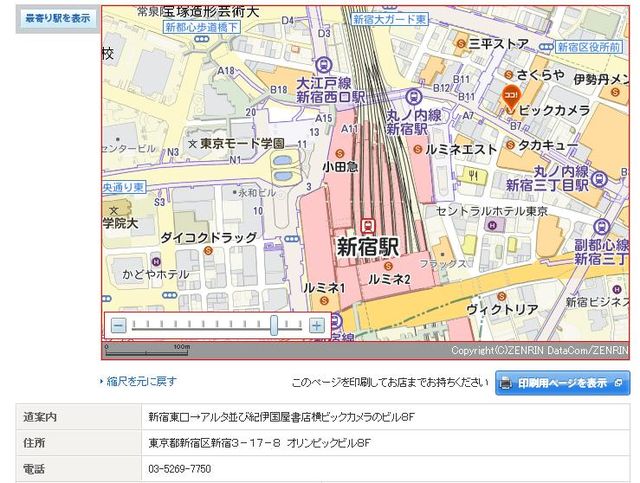This screenshot has height=483, width=640.
Task: Click the ルミネエスト shop icon
Action: click(x=416, y=148)
